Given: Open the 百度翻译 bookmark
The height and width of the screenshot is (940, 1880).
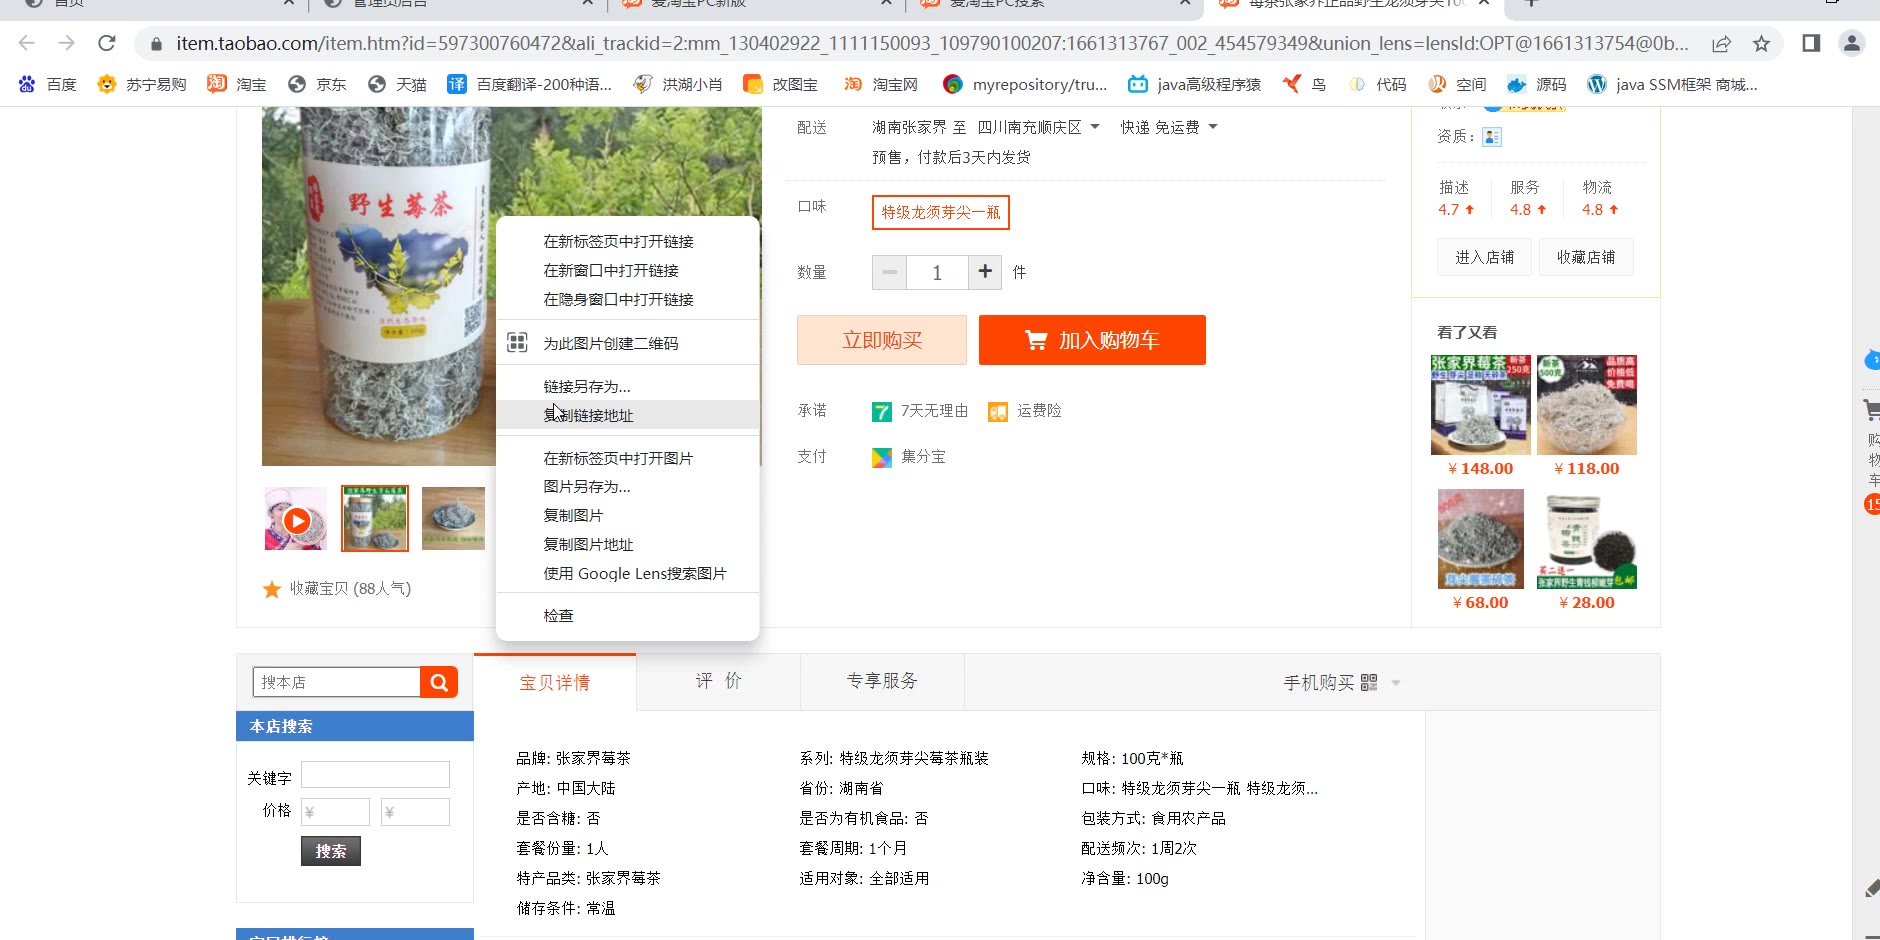Looking at the screenshot, I should [x=529, y=84].
